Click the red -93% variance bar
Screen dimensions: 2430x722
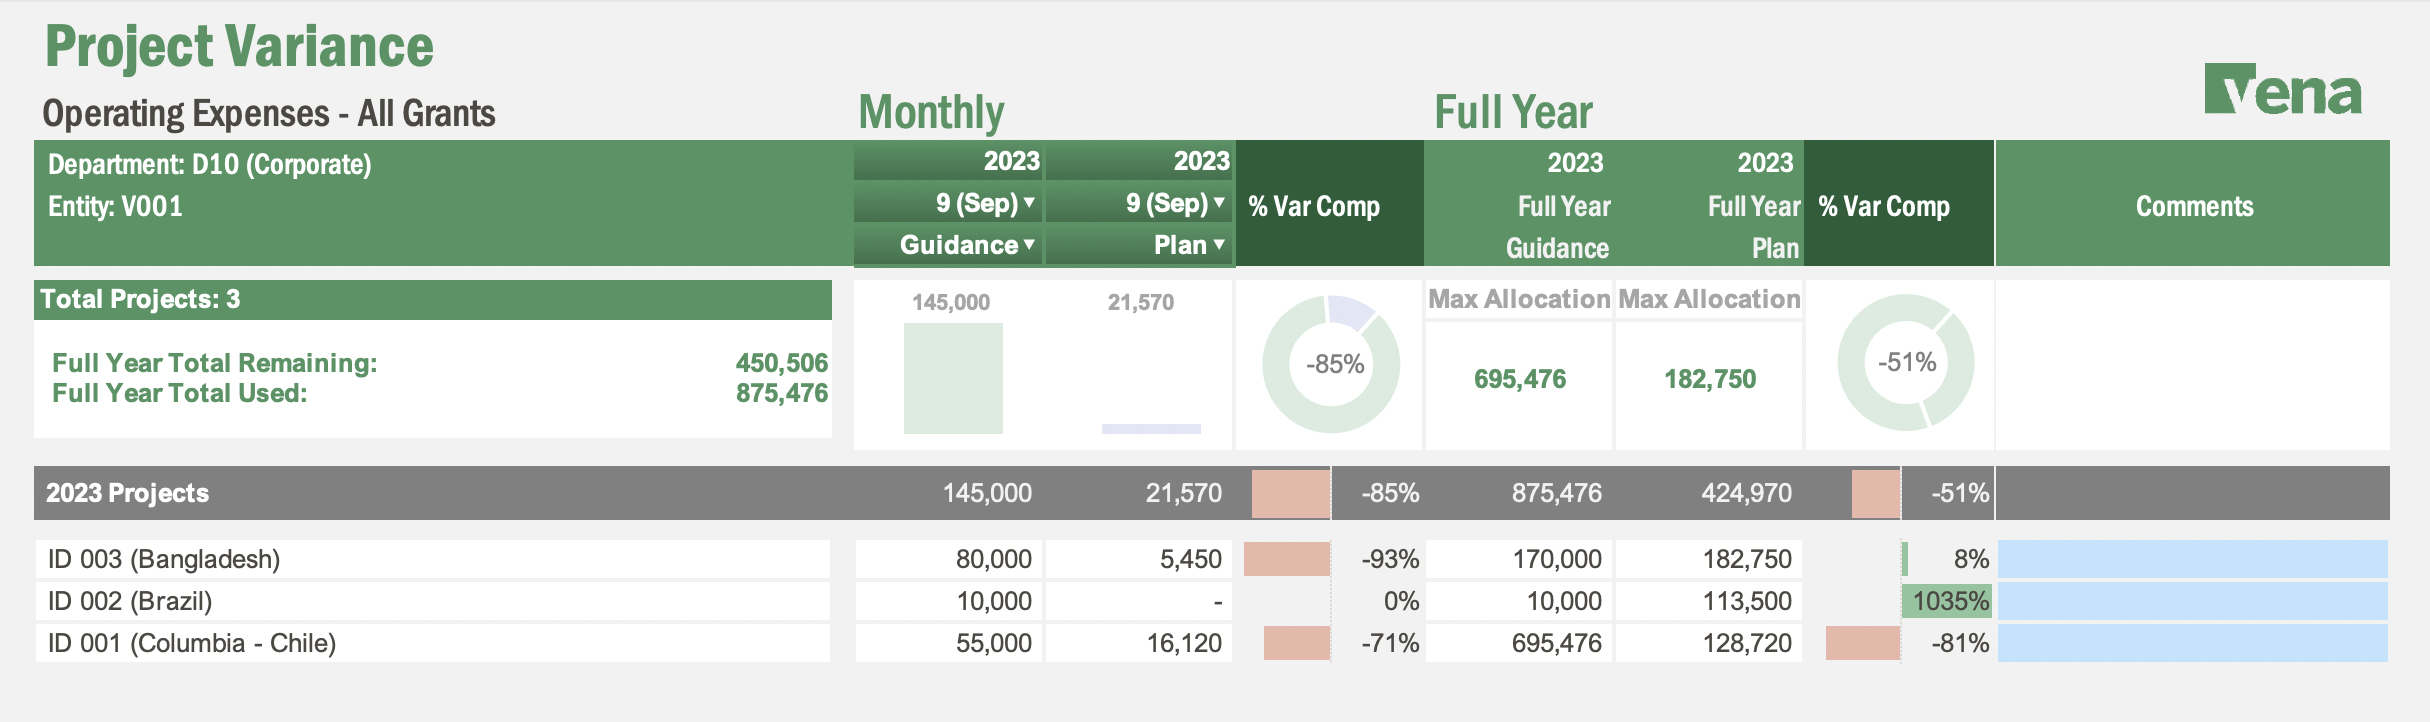tap(1286, 559)
